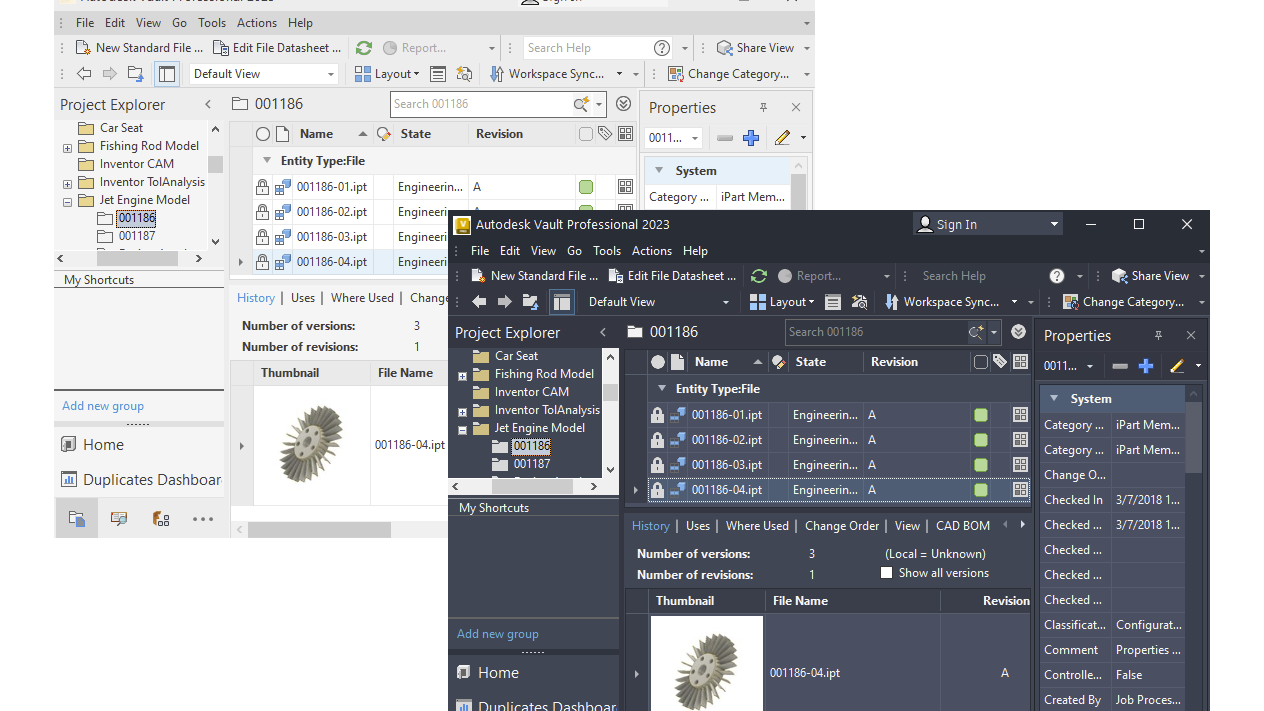
Task: Go back with dark window's left arrow
Action: point(479,302)
